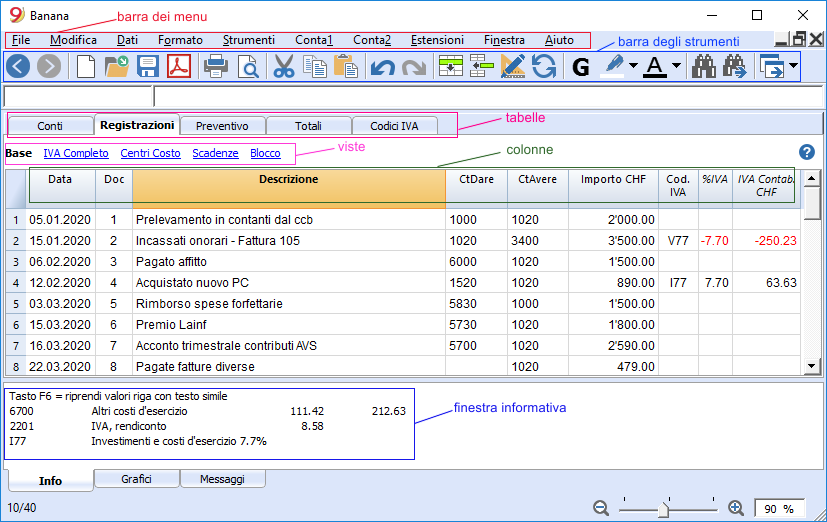Open the Formato menu
827x522 pixels.
click(180, 40)
